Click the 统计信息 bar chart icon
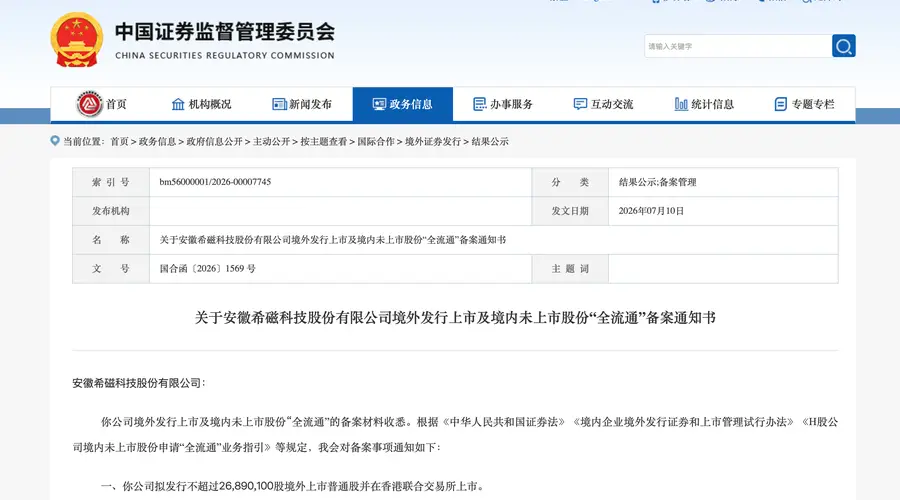Image resolution: width=900 pixels, height=500 pixels. click(x=681, y=104)
